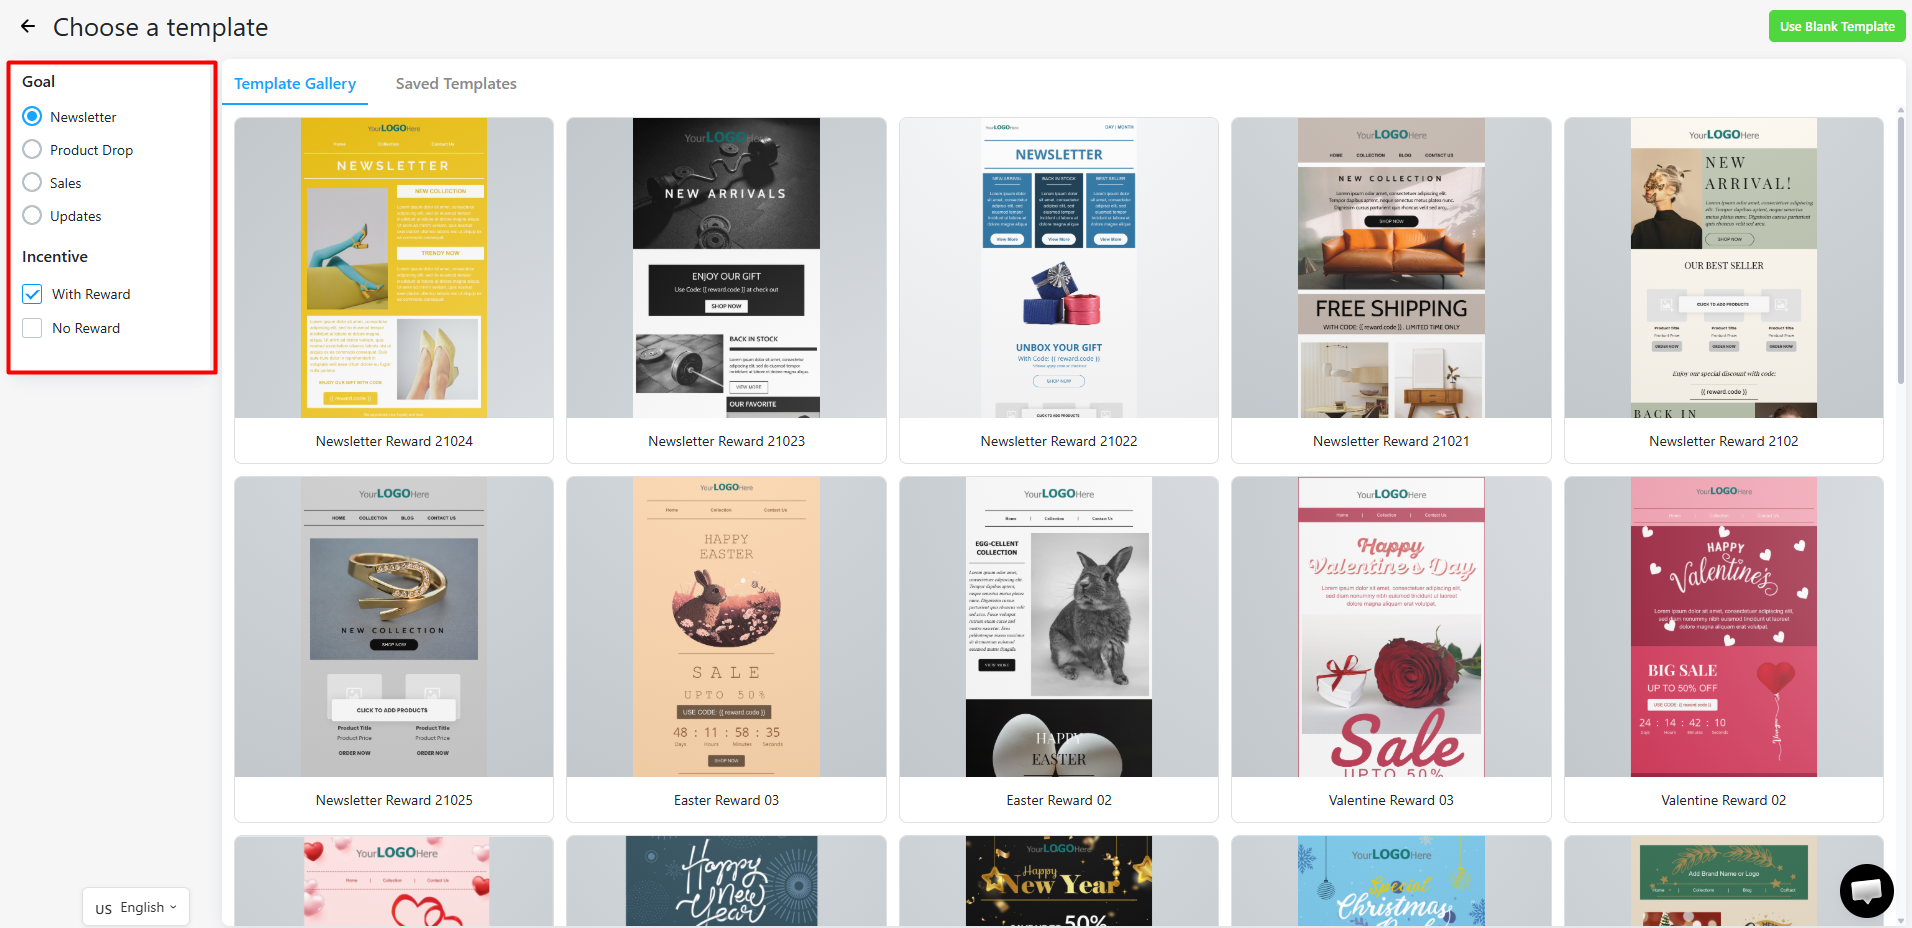Go back using the left arrow icon

click(x=28, y=27)
